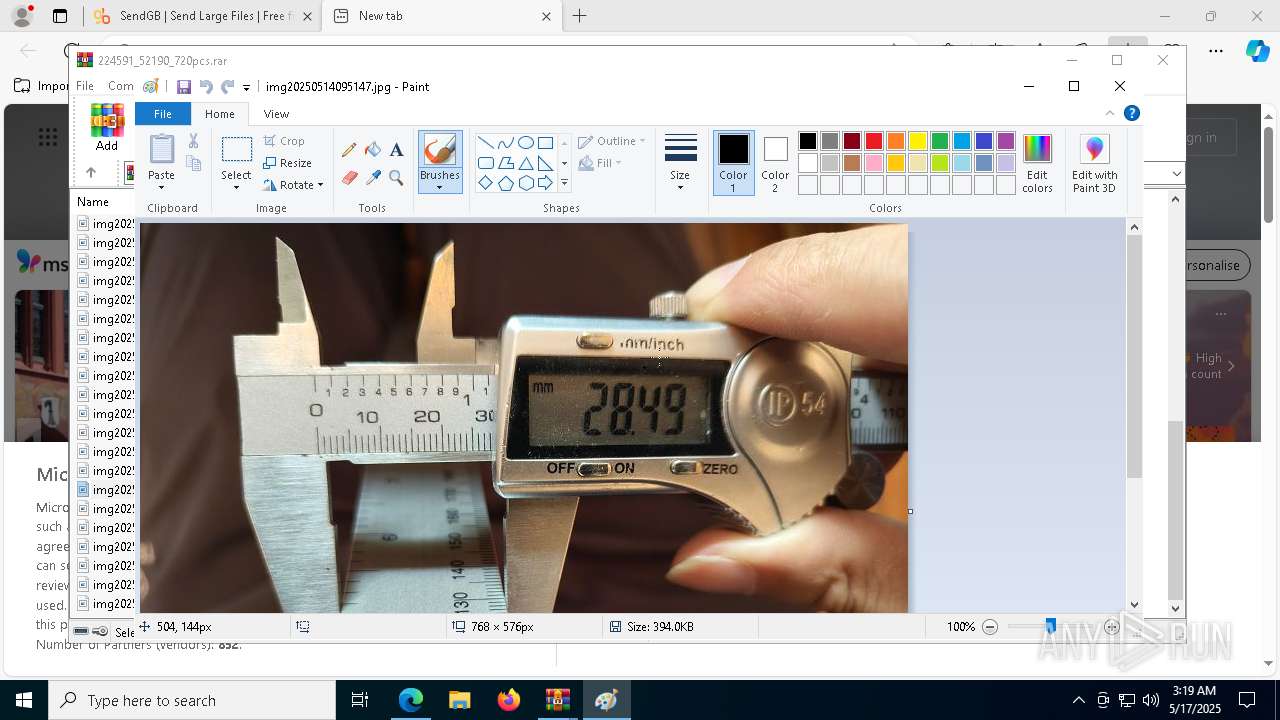
Task: Select the Color picker eyedropper tool
Action: point(373,178)
